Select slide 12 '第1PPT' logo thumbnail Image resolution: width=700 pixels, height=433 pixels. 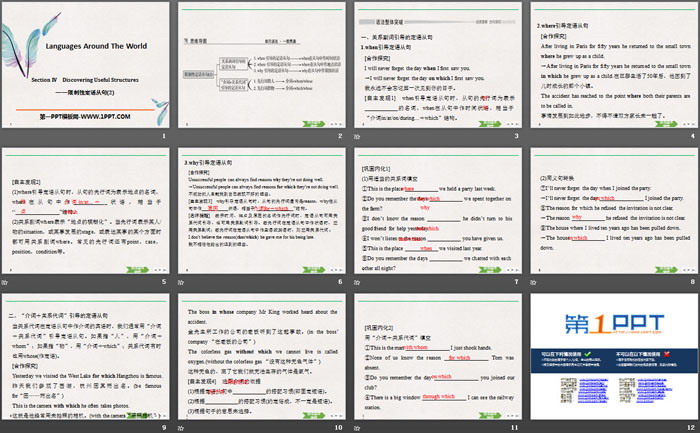point(614,357)
